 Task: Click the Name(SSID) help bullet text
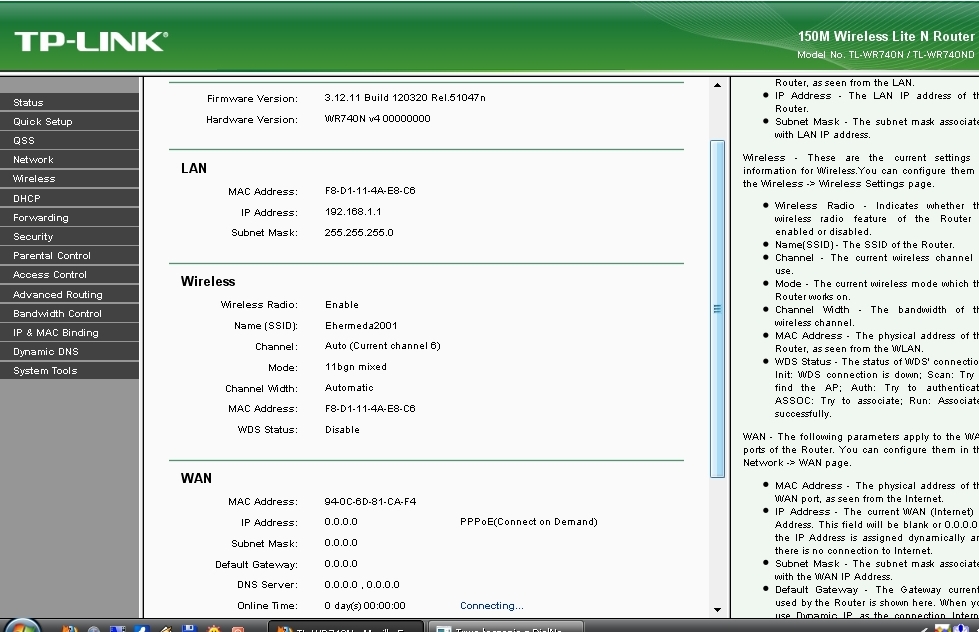point(864,245)
